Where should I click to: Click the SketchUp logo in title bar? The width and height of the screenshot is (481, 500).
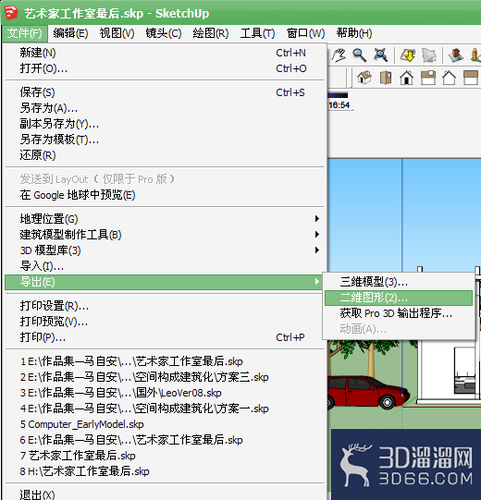(x=11, y=13)
